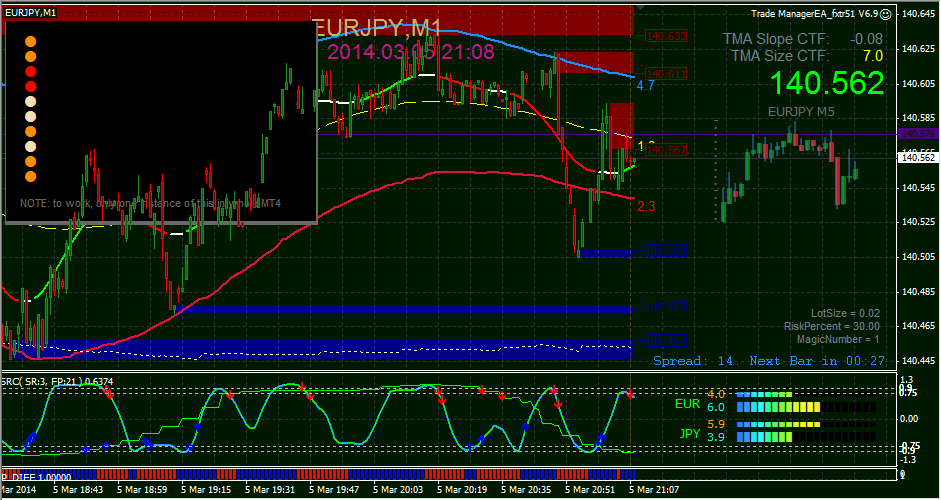
Task: Click the Trade ManagerEA_fxtr51 V6.9 label
Action: click(815, 13)
